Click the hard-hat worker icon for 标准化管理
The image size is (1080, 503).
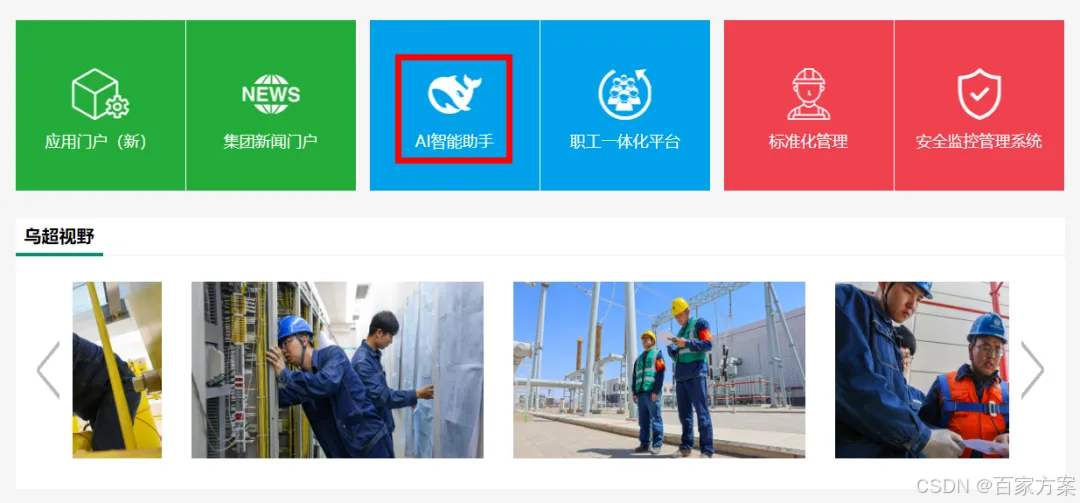(x=809, y=94)
